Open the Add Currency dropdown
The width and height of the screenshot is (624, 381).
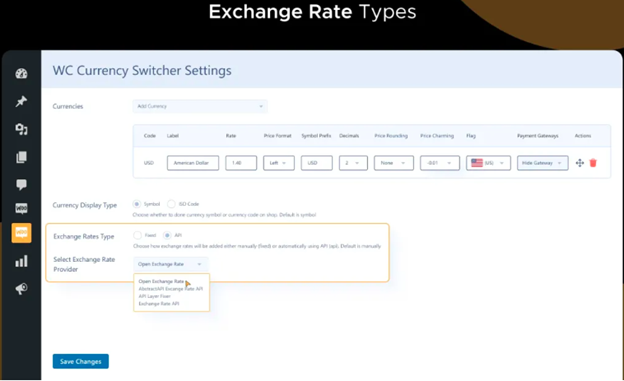(x=200, y=106)
